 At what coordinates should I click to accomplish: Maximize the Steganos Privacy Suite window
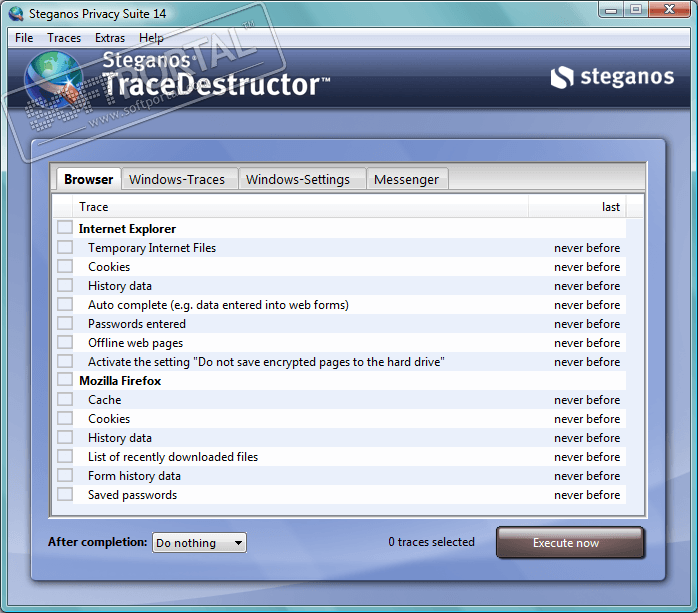[x=636, y=9]
